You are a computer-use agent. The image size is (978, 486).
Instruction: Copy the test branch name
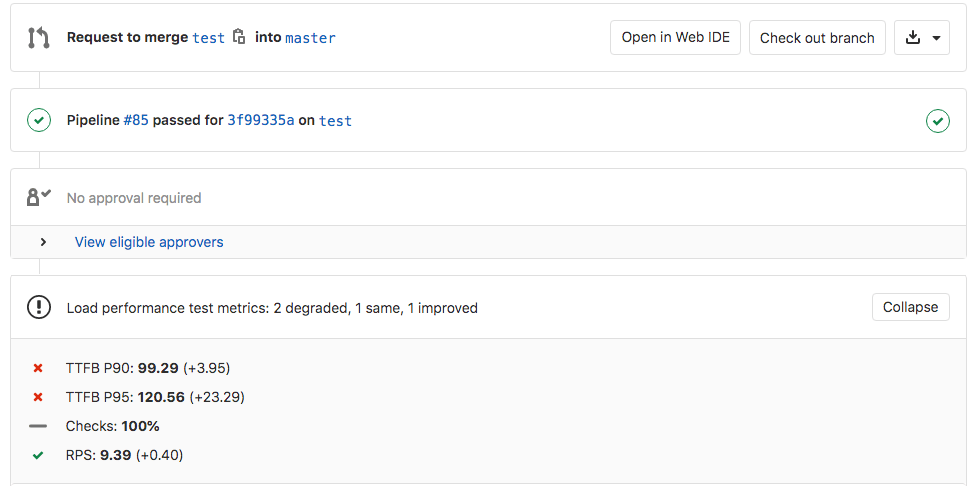(239, 37)
